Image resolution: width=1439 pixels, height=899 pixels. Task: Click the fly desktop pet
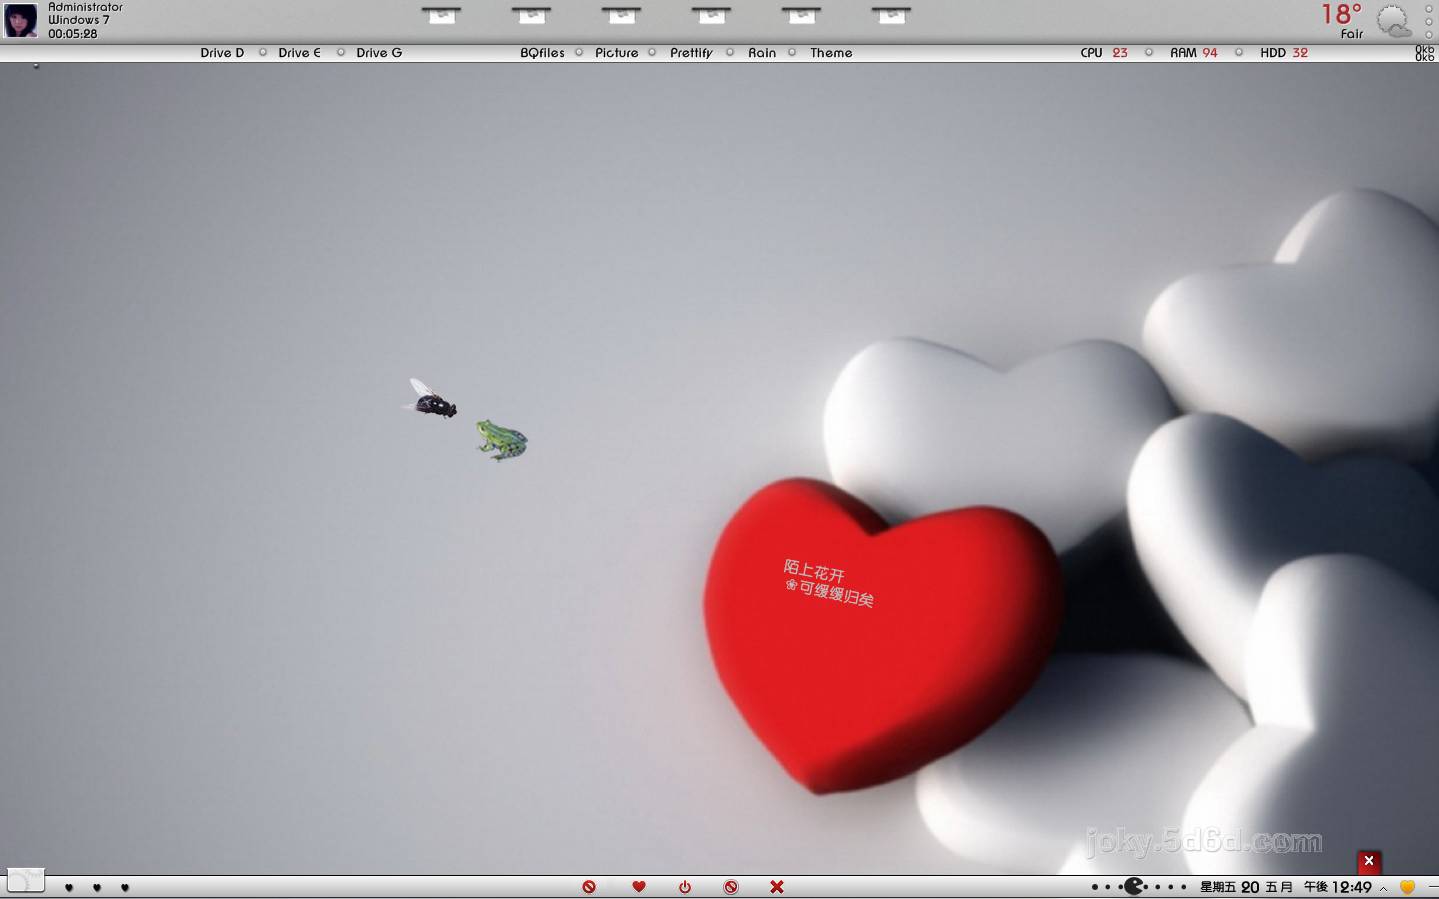tap(432, 399)
